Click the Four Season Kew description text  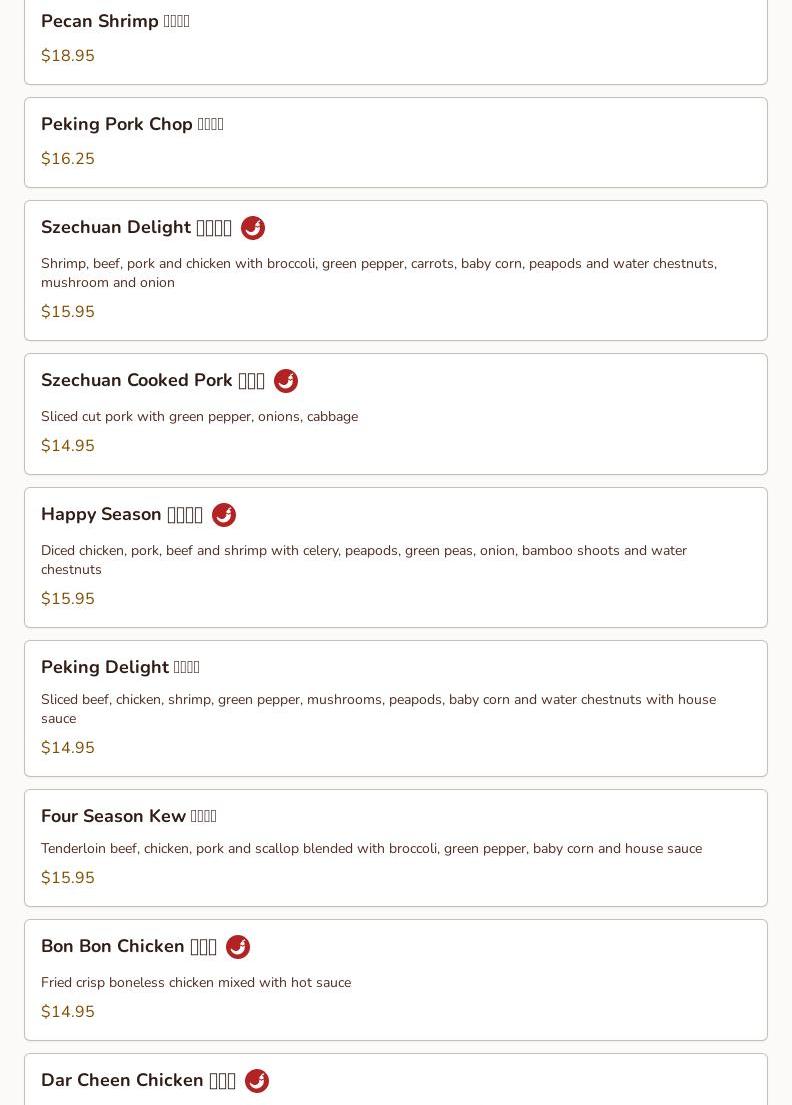coord(371,849)
